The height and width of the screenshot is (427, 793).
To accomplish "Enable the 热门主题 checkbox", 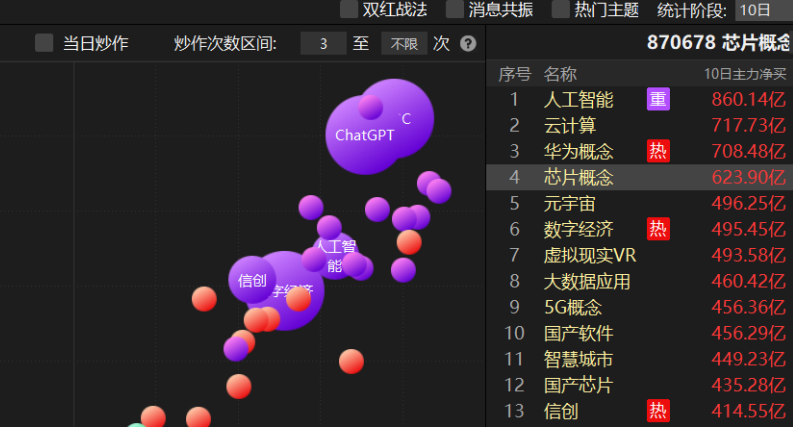I will click(x=560, y=9).
